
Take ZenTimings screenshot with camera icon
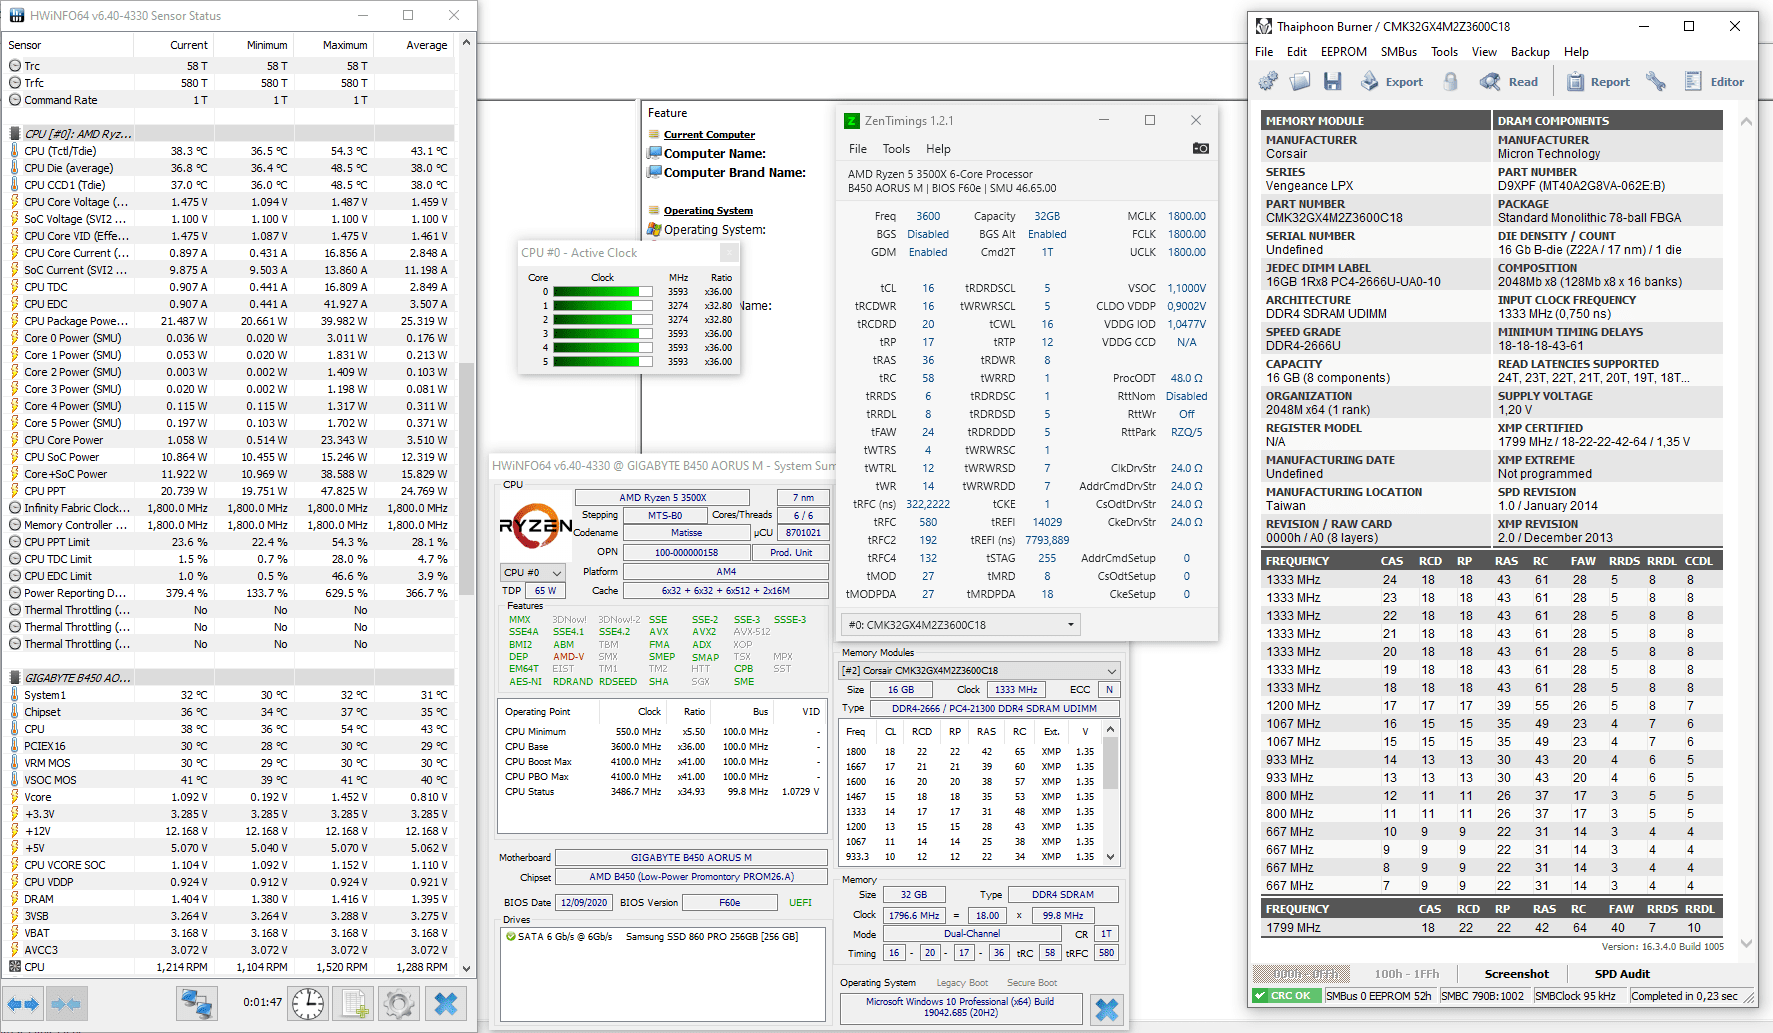pyautogui.click(x=1200, y=148)
